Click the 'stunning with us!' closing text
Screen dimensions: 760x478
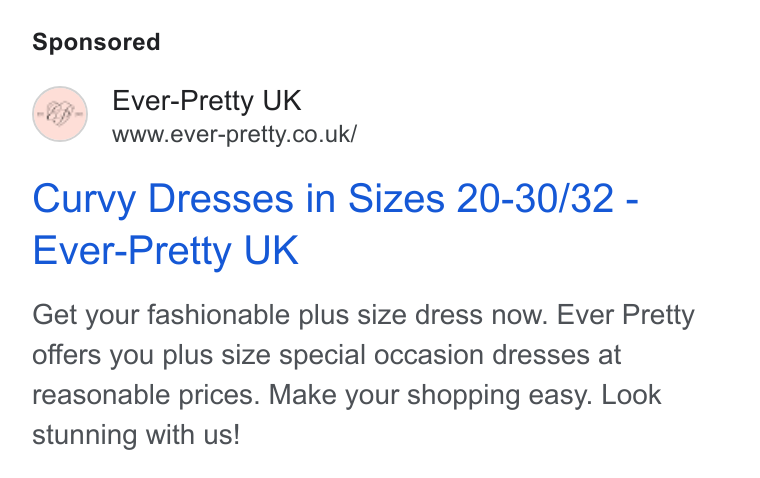tap(136, 434)
